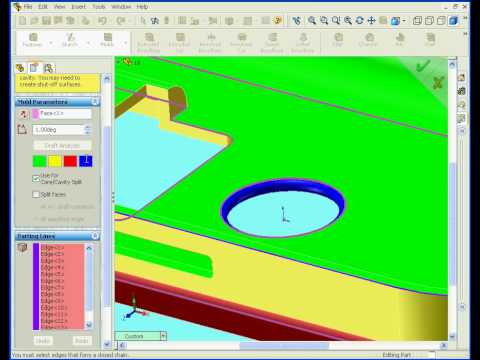Switch to Shaded display mode
This screenshot has width=480, height=360.
point(453,21)
